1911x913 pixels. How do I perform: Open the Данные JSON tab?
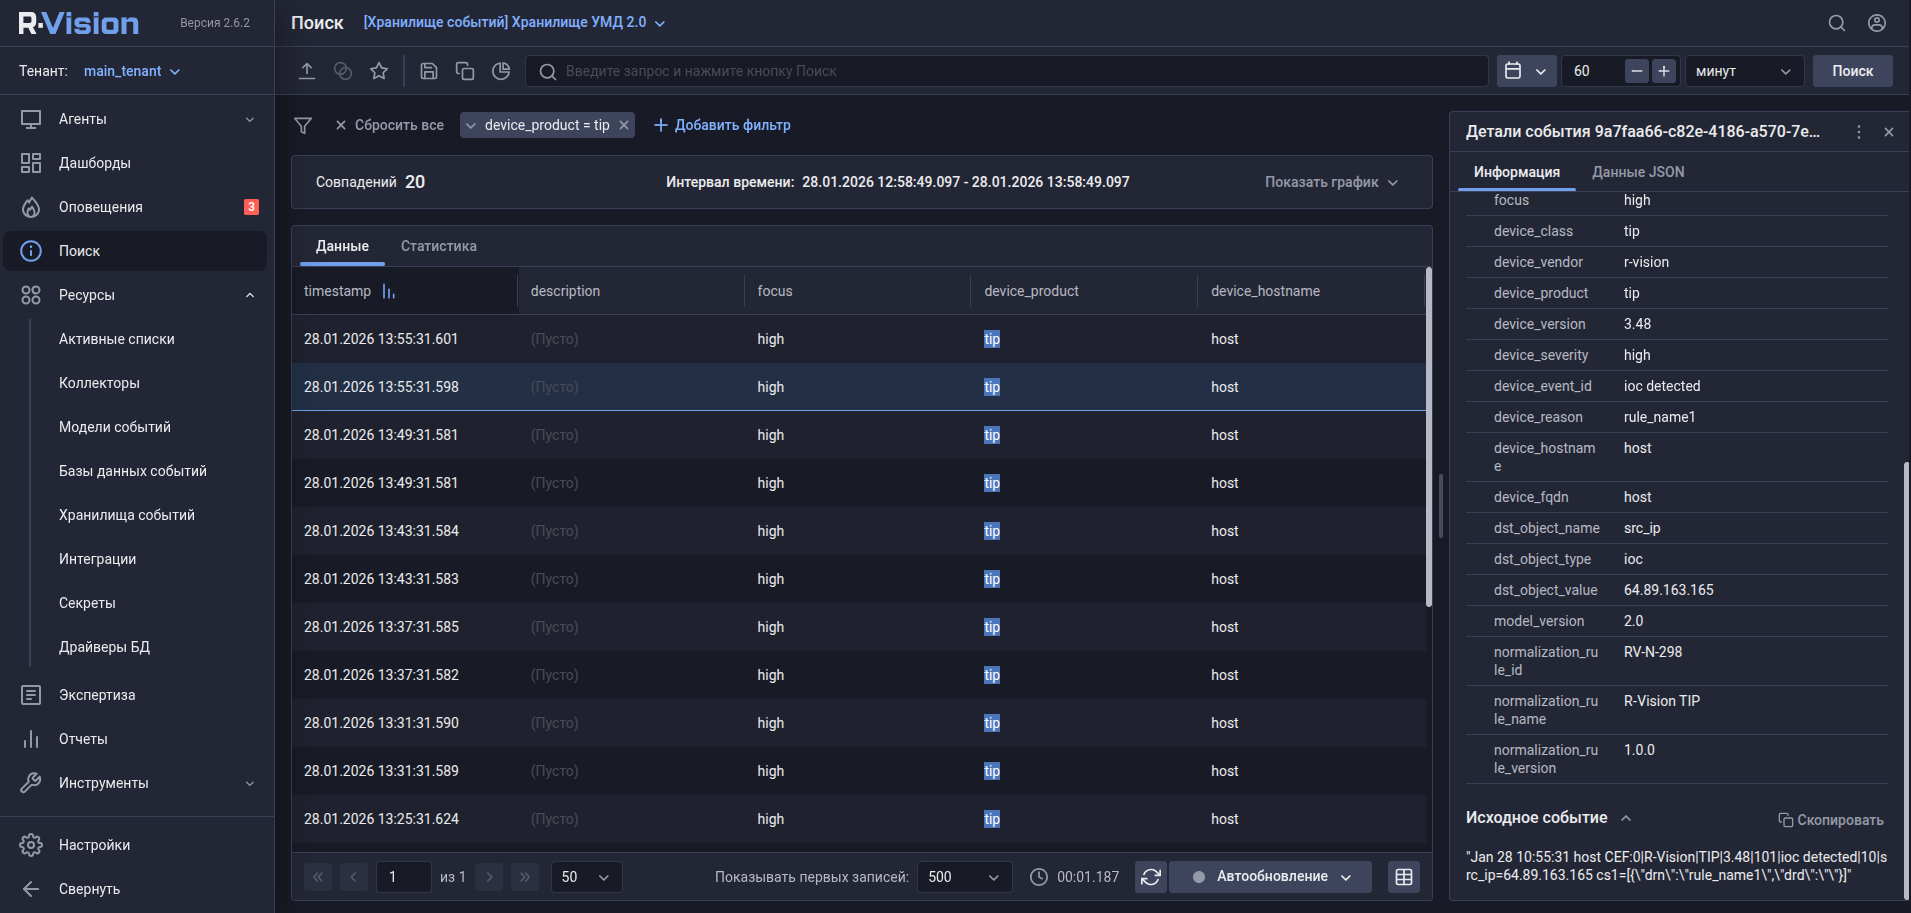(x=1637, y=172)
